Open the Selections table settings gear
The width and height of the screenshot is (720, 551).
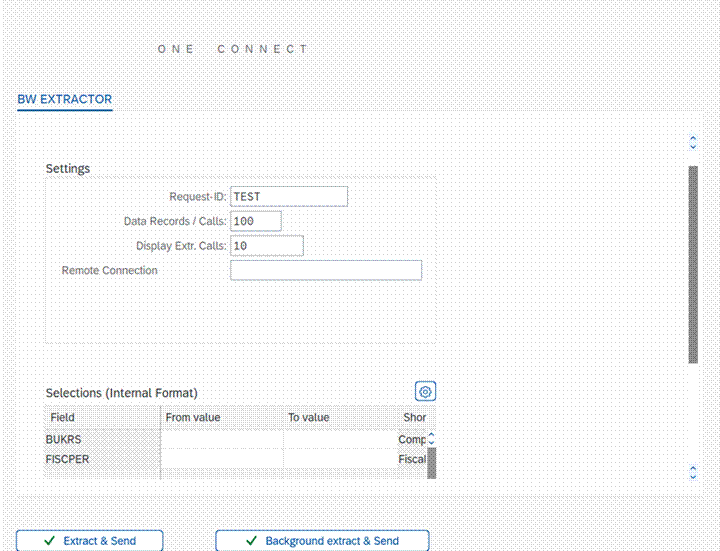click(425, 392)
